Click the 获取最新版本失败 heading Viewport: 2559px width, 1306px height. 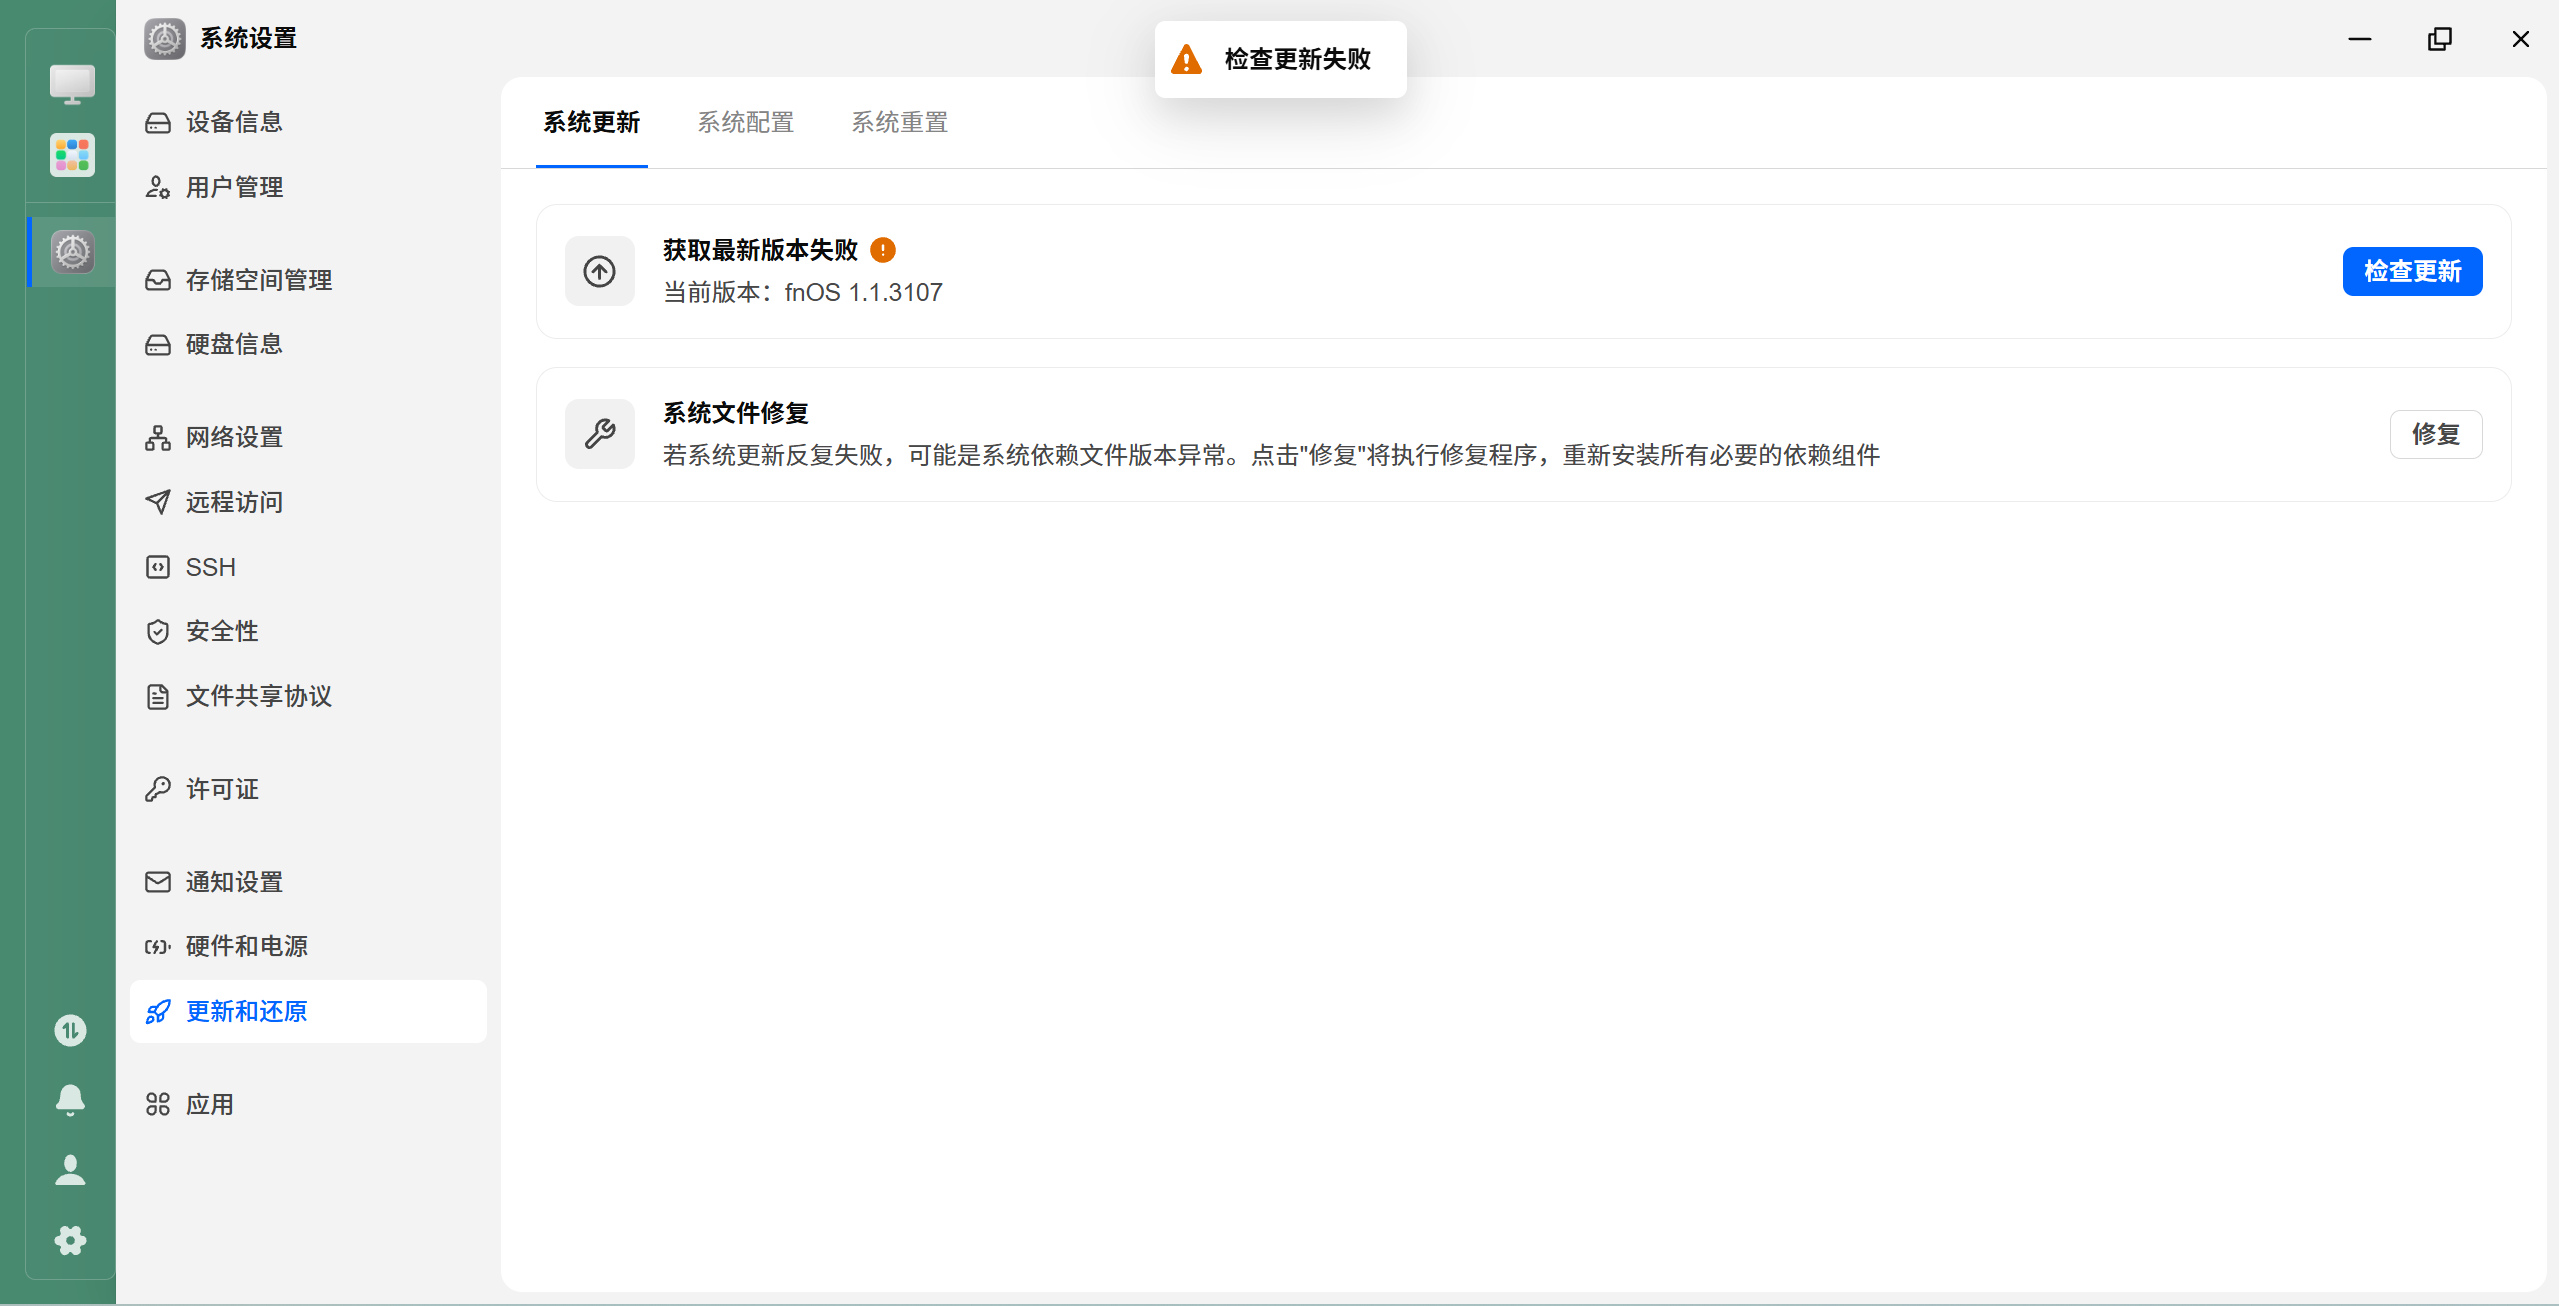tap(760, 250)
